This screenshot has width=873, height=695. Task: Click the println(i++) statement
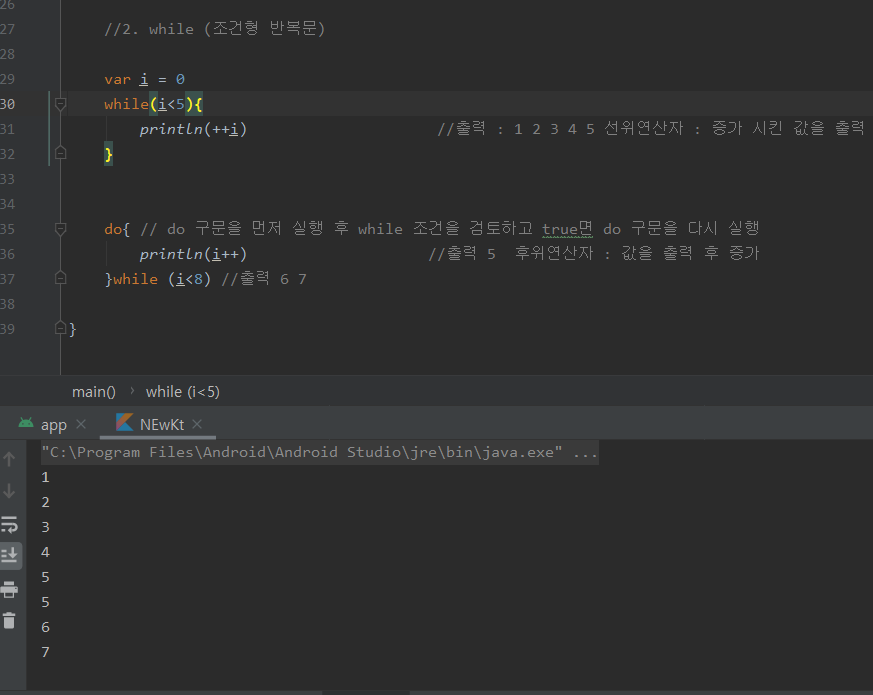point(193,254)
